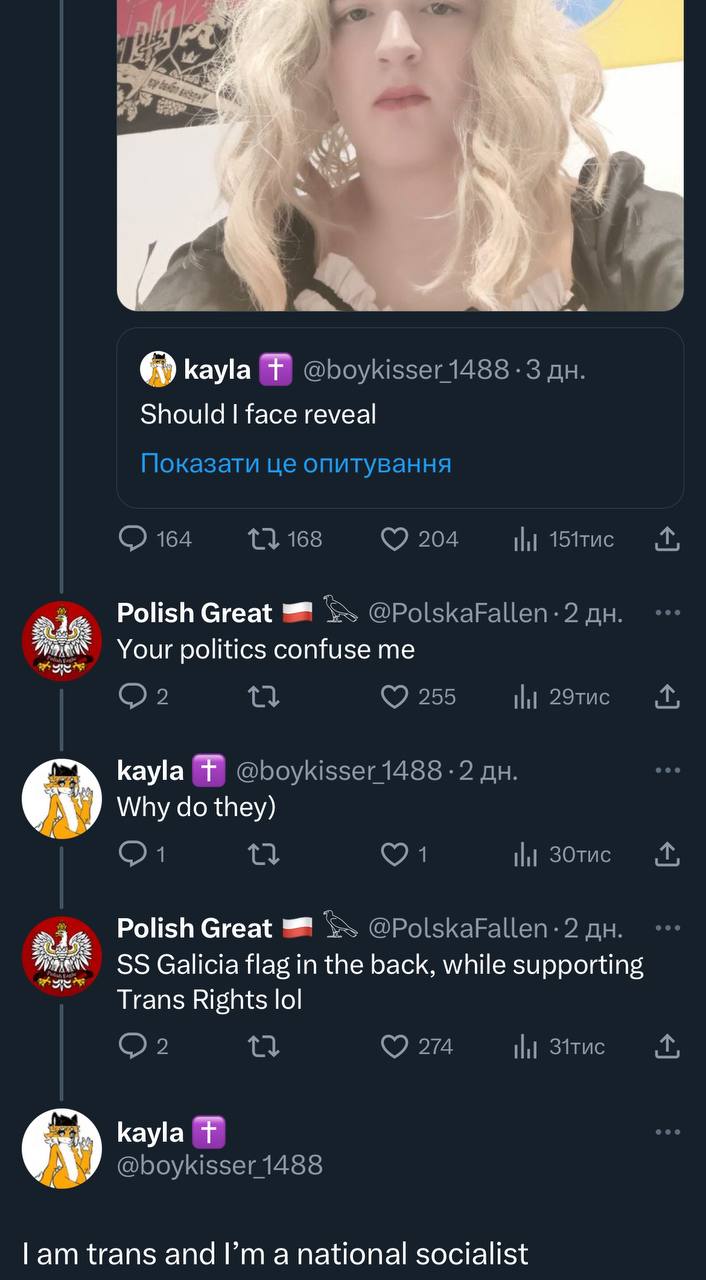This screenshot has width=706, height=1280.
Task: Share the 'SS Galicia flag' reply
Action: coord(667,1046)
